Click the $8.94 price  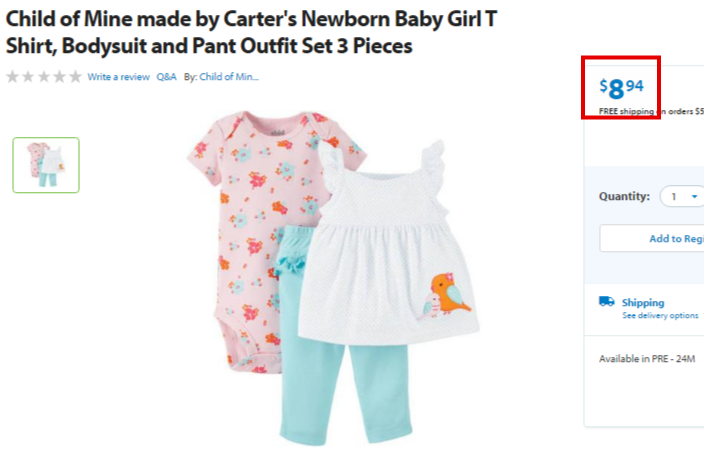[x=621, y=88]
